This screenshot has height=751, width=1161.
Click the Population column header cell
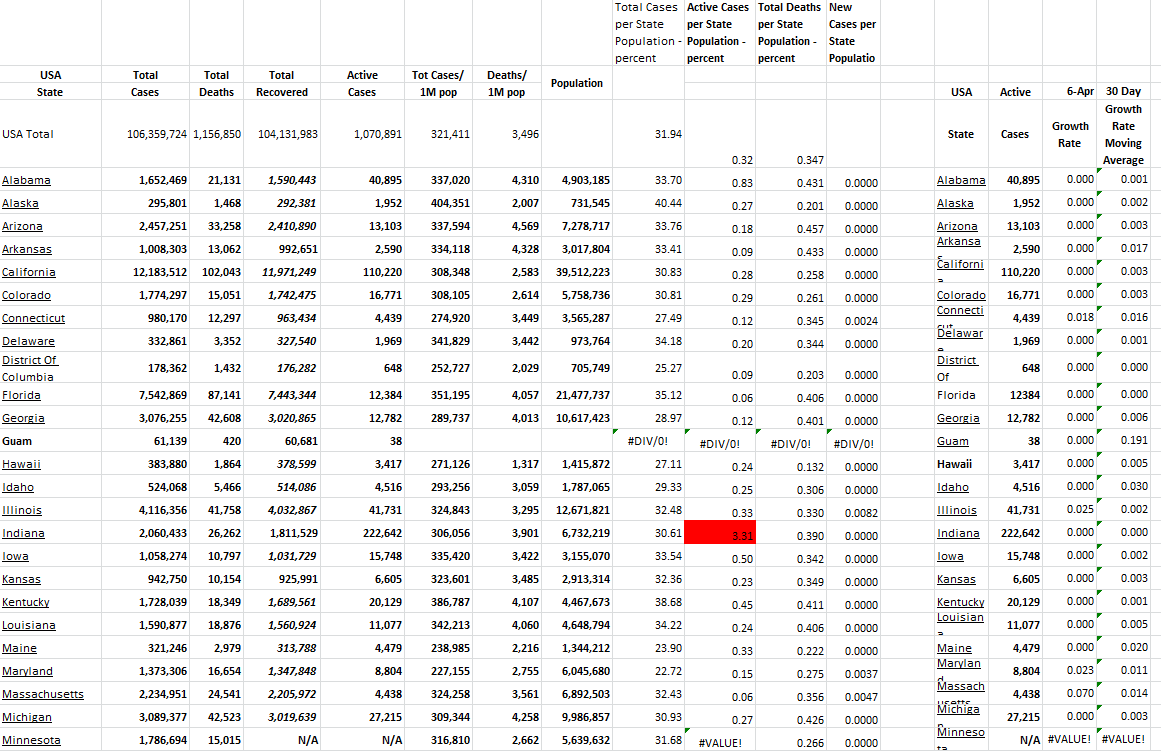click(577, 83)
